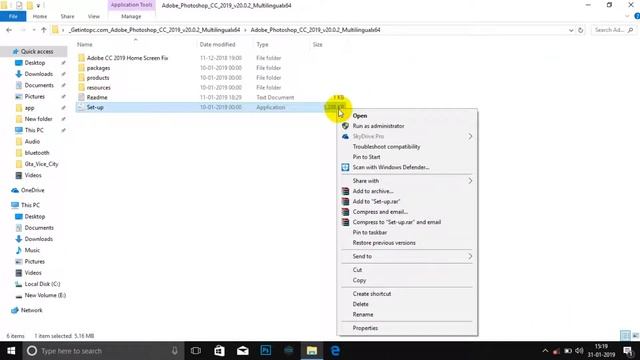Select Delete in context menu
This screenshot has width=640, height=360.
pos(360,304)
